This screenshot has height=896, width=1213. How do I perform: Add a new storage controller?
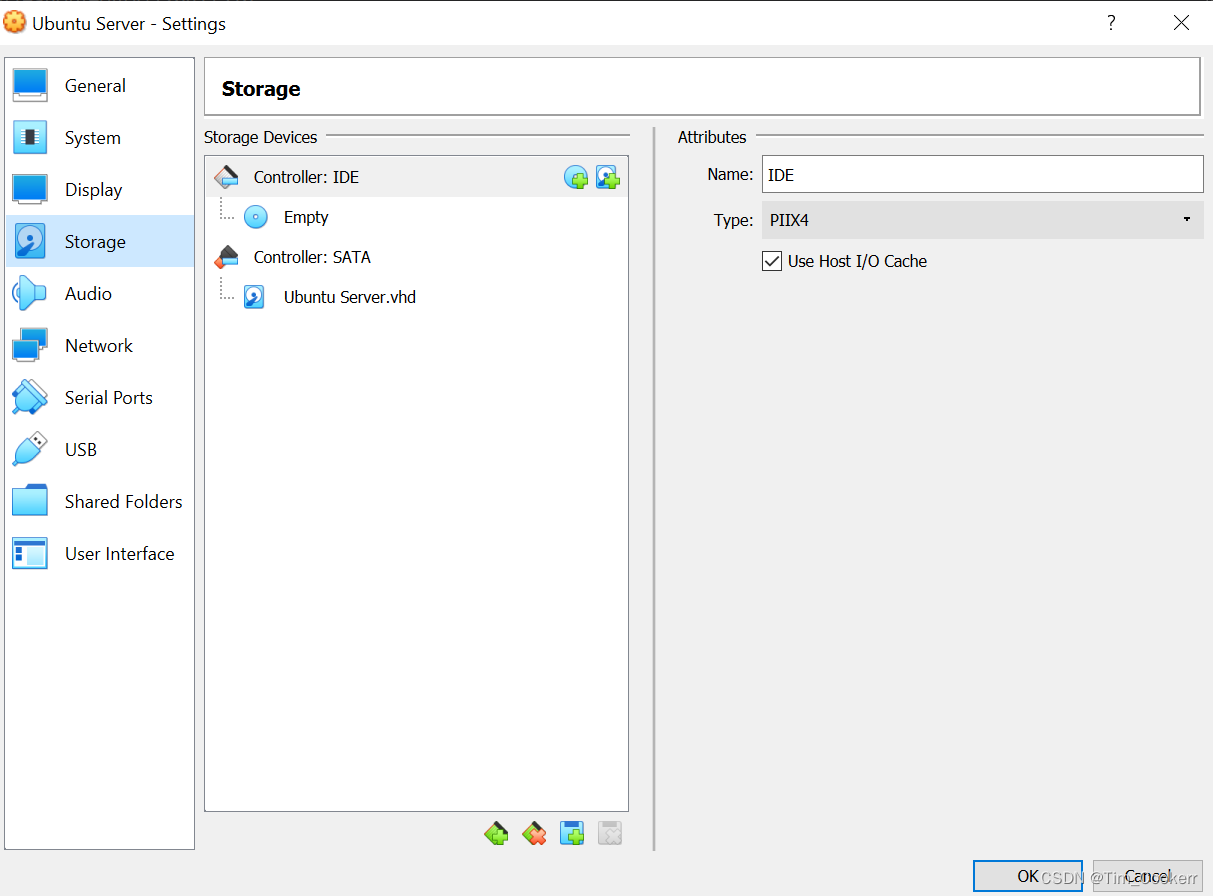pos(496,832)
